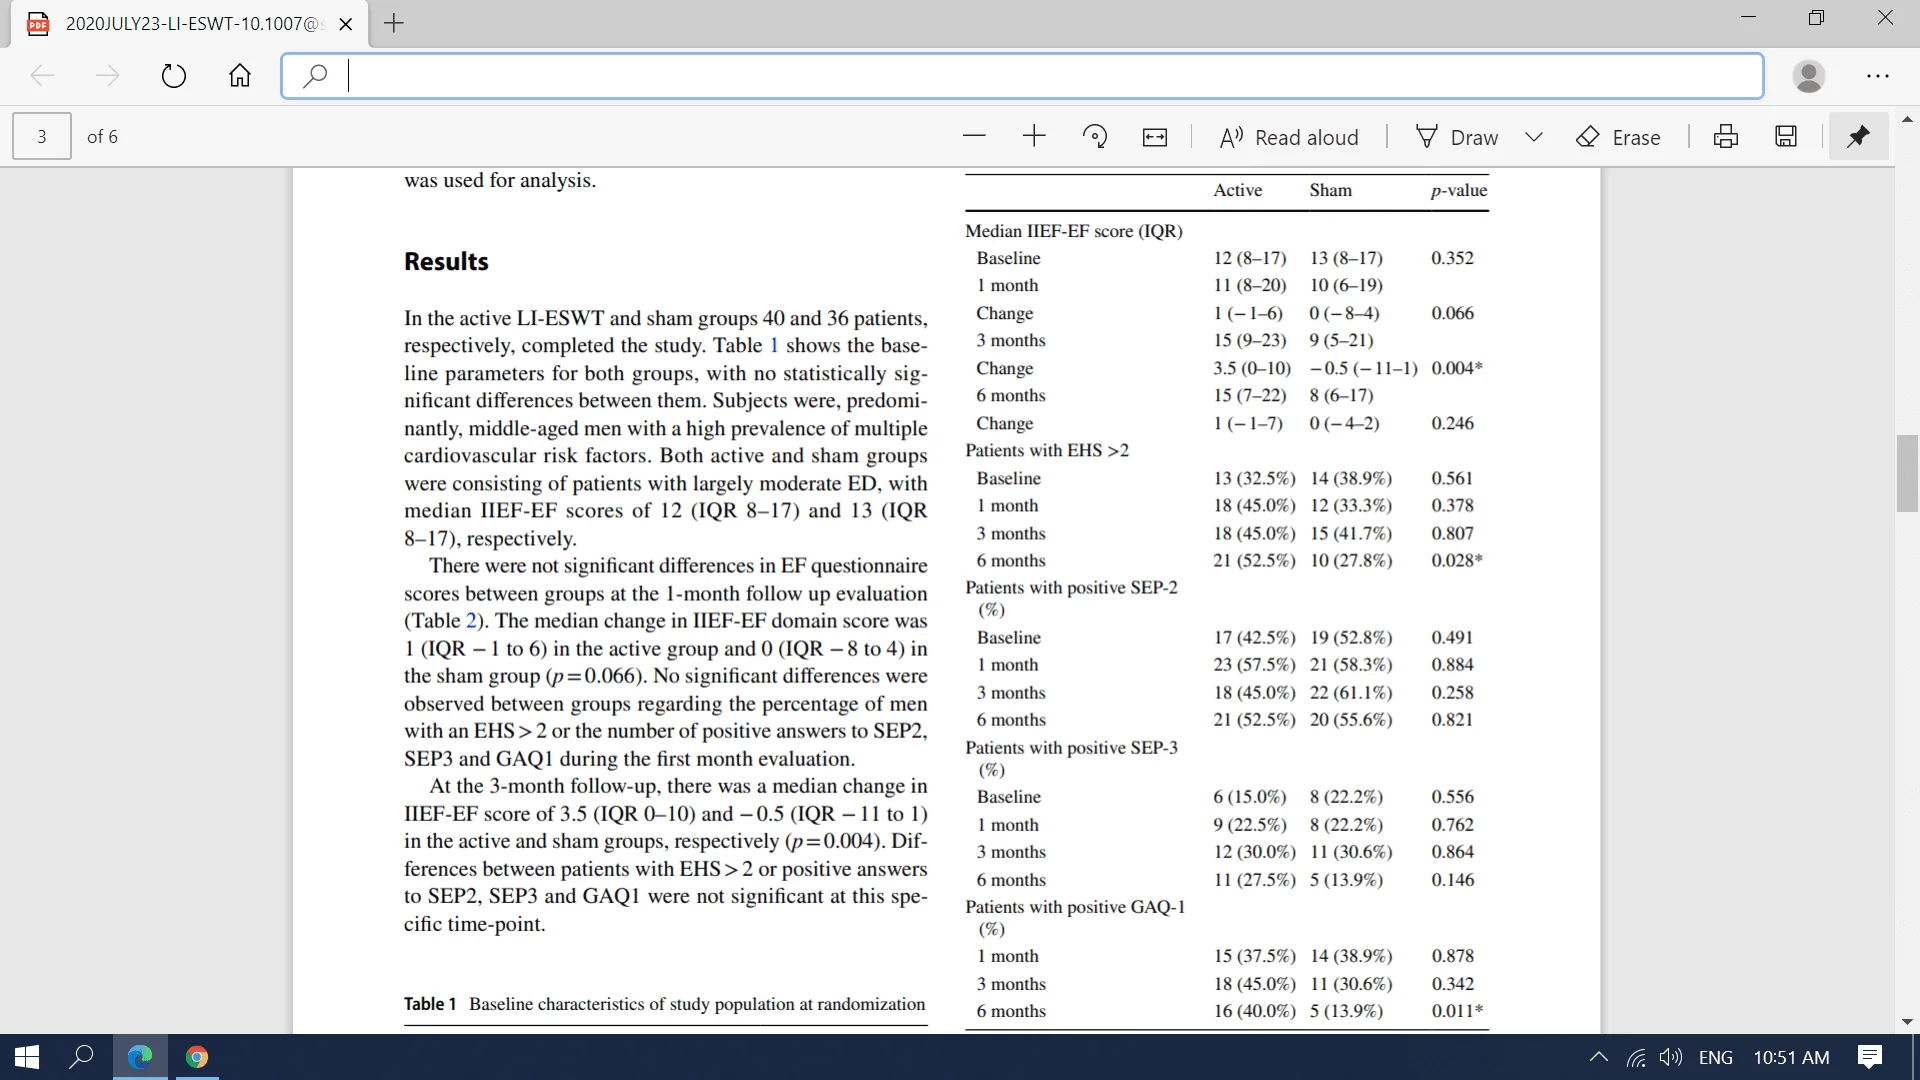Rotate the PDF page
This screenshot has height=1080, width=1920.
point(1095,136)
